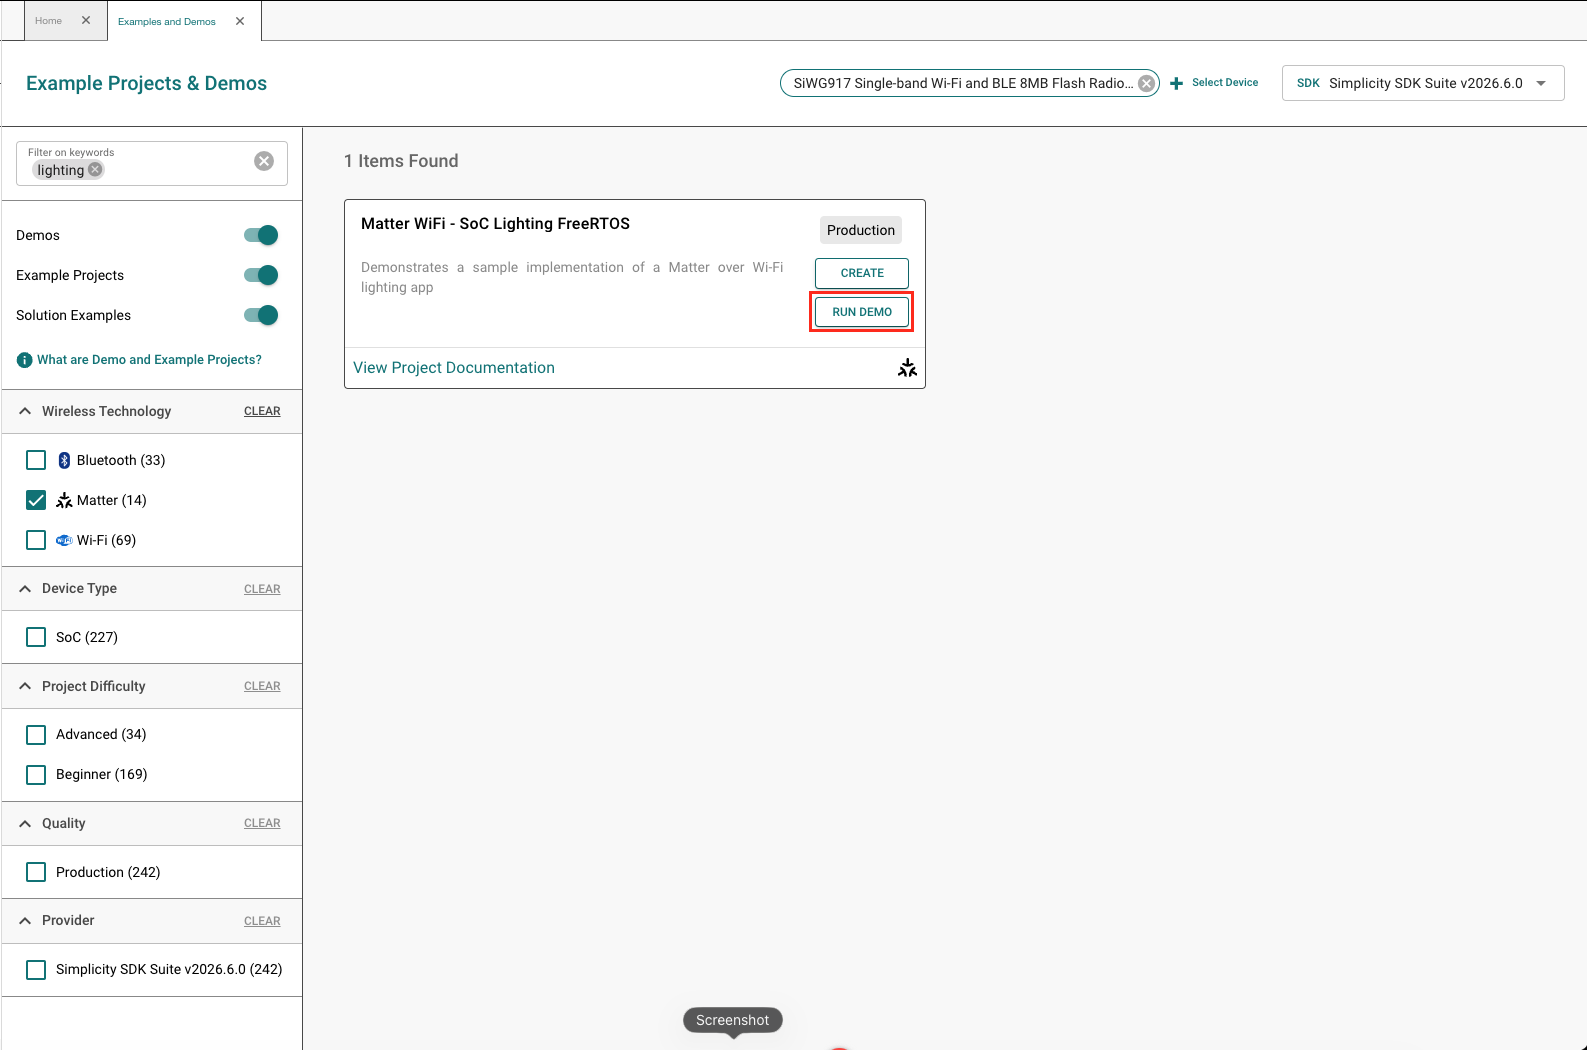Viewport: 1587px width, 1050px height.
Task: Check the Bluetooth (33) checkbox
Action: (36, 460)
